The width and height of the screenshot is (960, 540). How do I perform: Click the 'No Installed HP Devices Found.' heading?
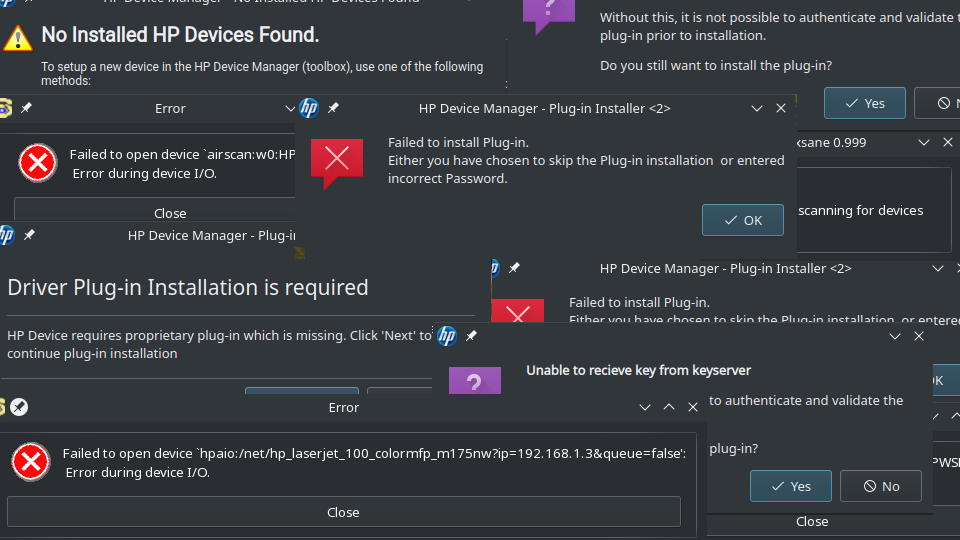180,35
